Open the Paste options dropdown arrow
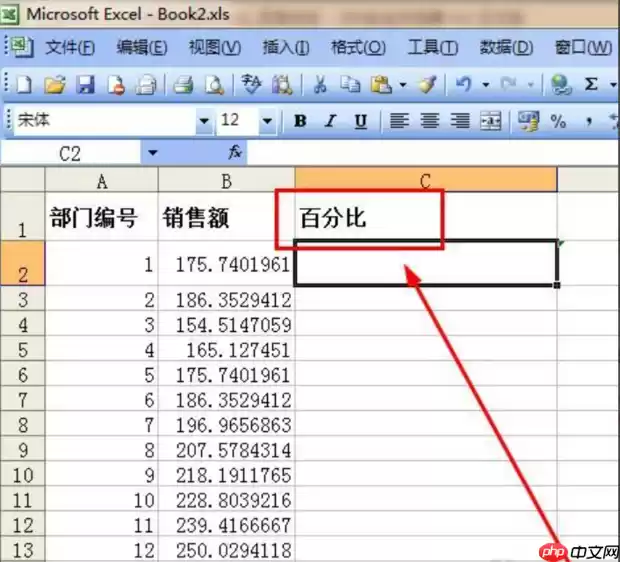Viewport: 620px width, 562px height. click(403, 85)
